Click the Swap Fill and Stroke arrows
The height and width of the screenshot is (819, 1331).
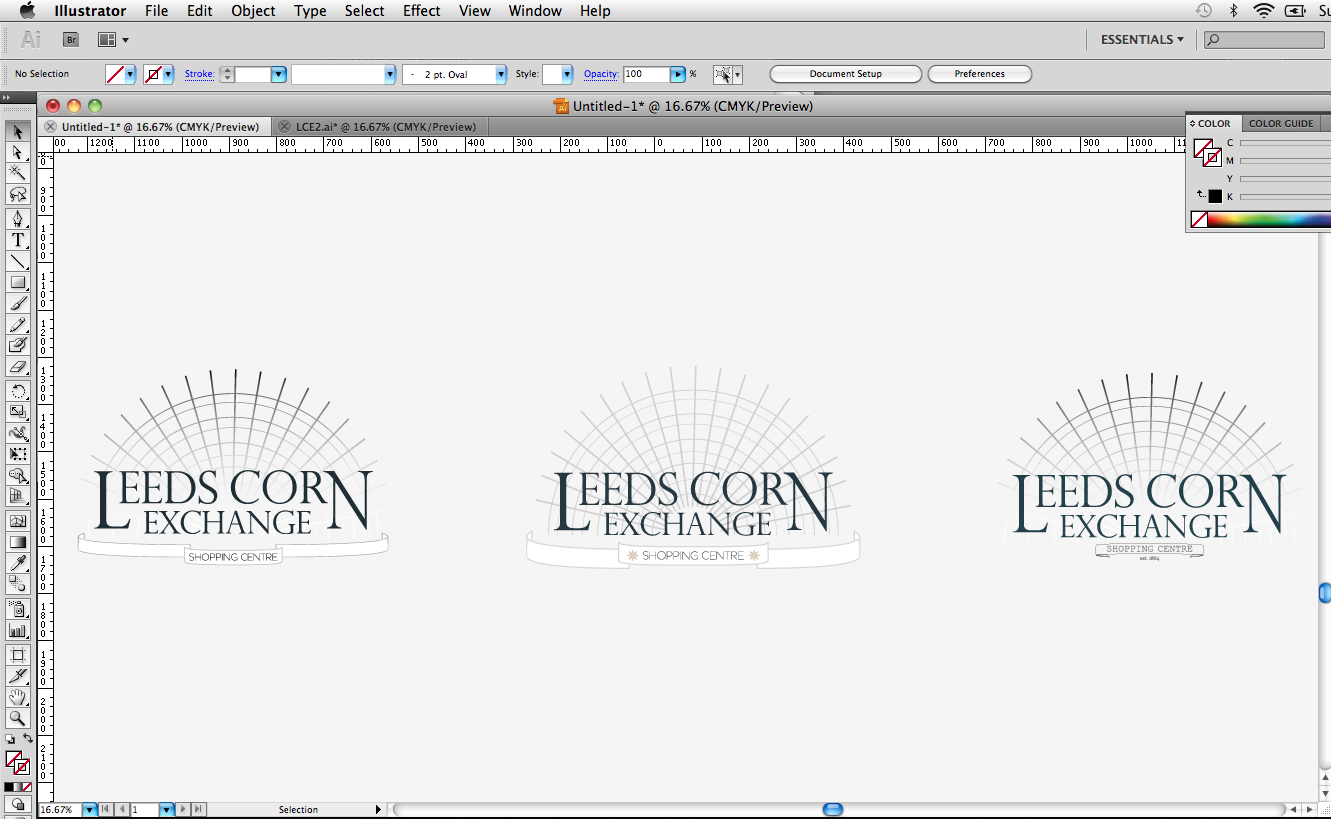click(28, 739)
